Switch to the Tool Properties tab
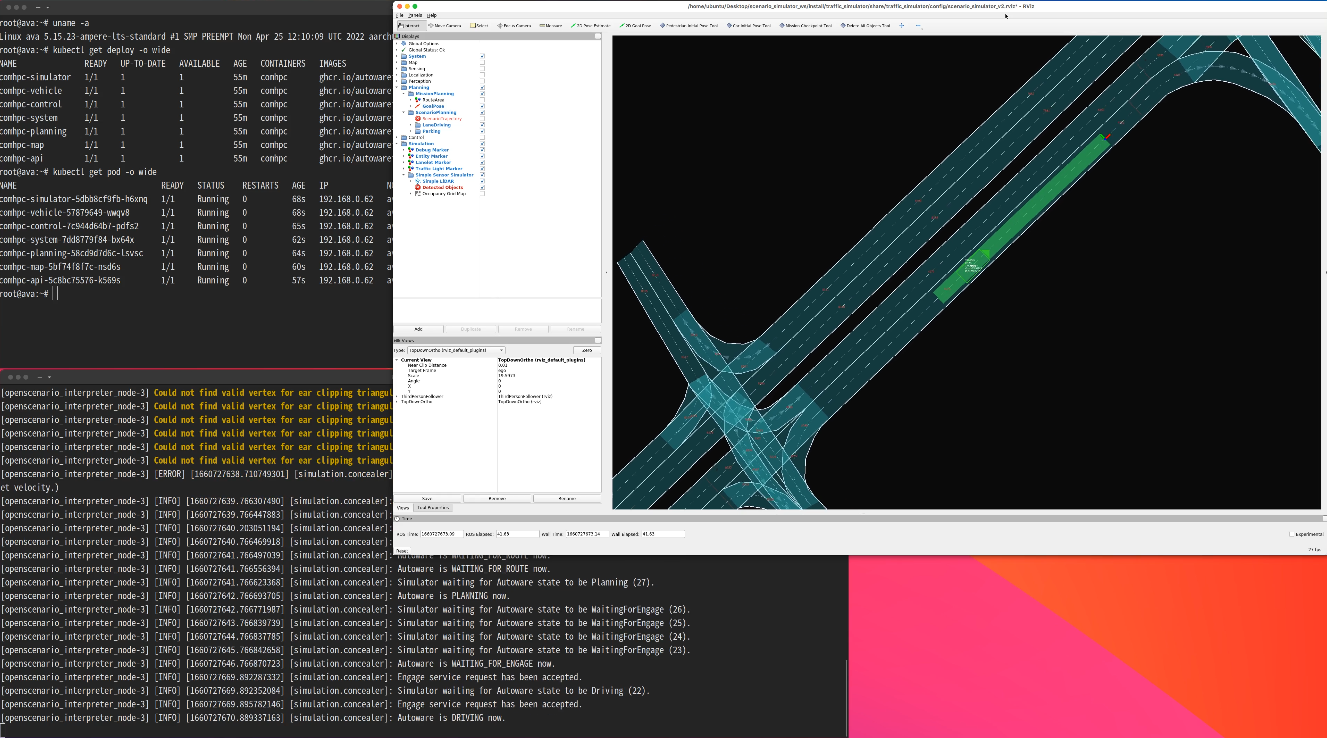Screen dimensions: 1327x738 coord(433,508)
